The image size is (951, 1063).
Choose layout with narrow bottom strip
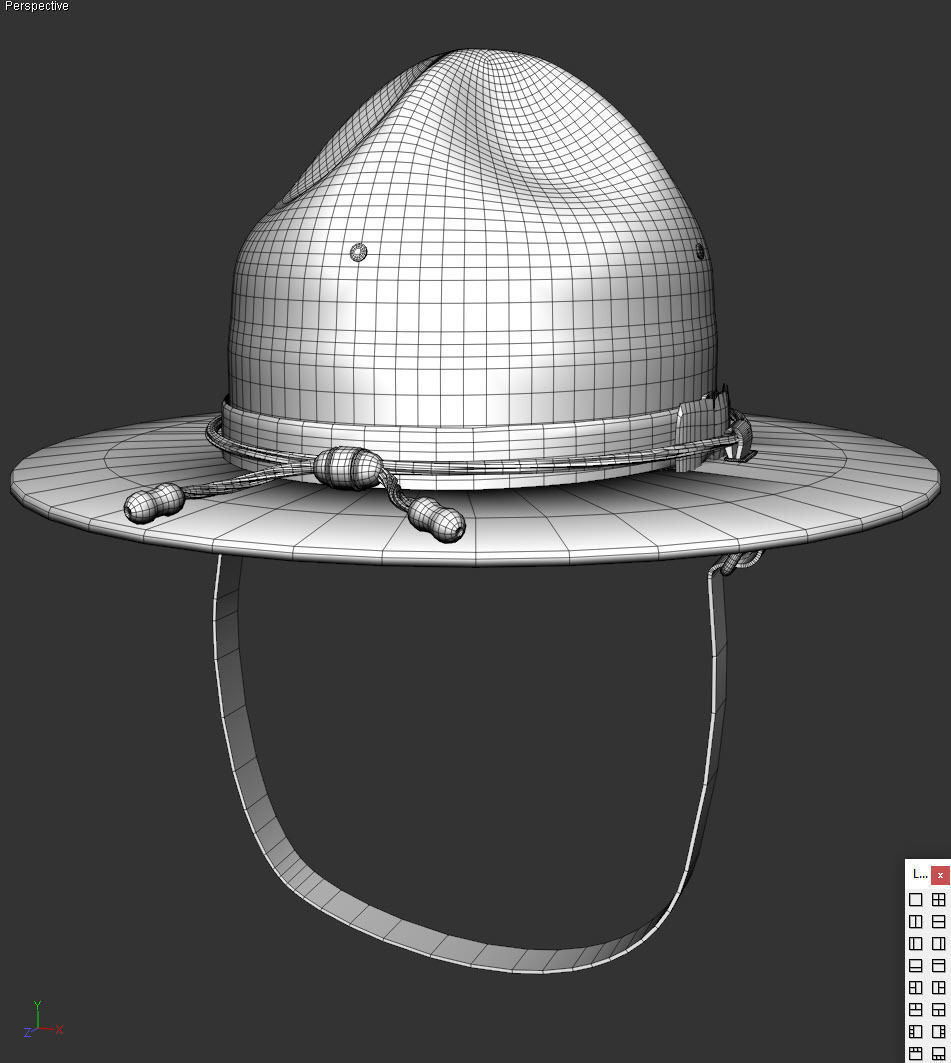[x=915, y=965]
